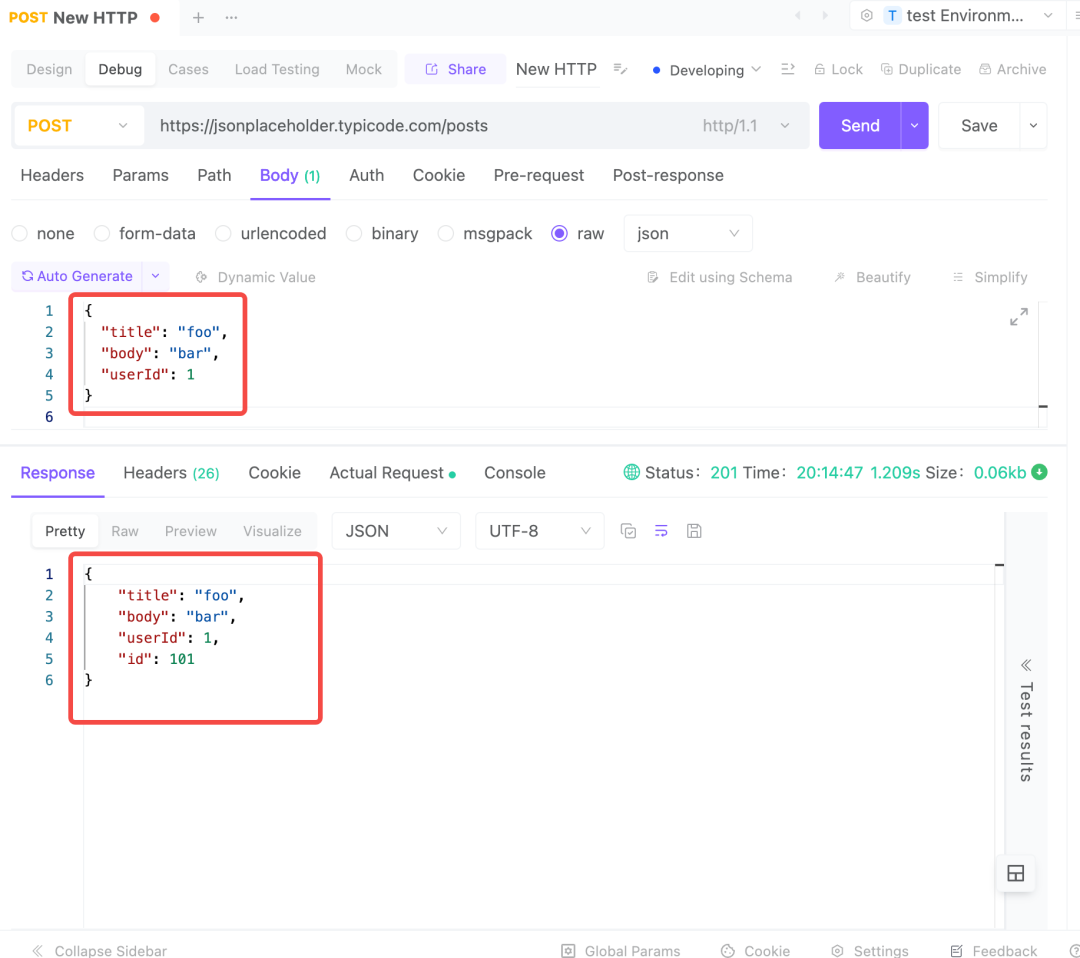
Task: Open the Params tab
Action: pos(141,175)
